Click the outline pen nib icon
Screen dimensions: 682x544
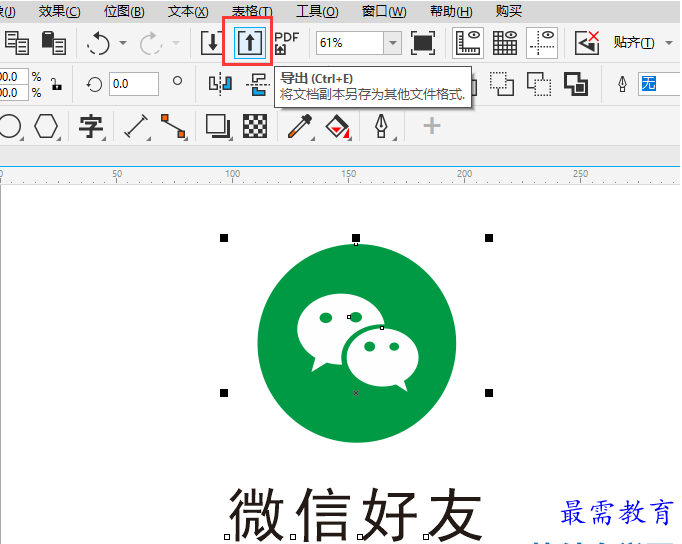622,84
